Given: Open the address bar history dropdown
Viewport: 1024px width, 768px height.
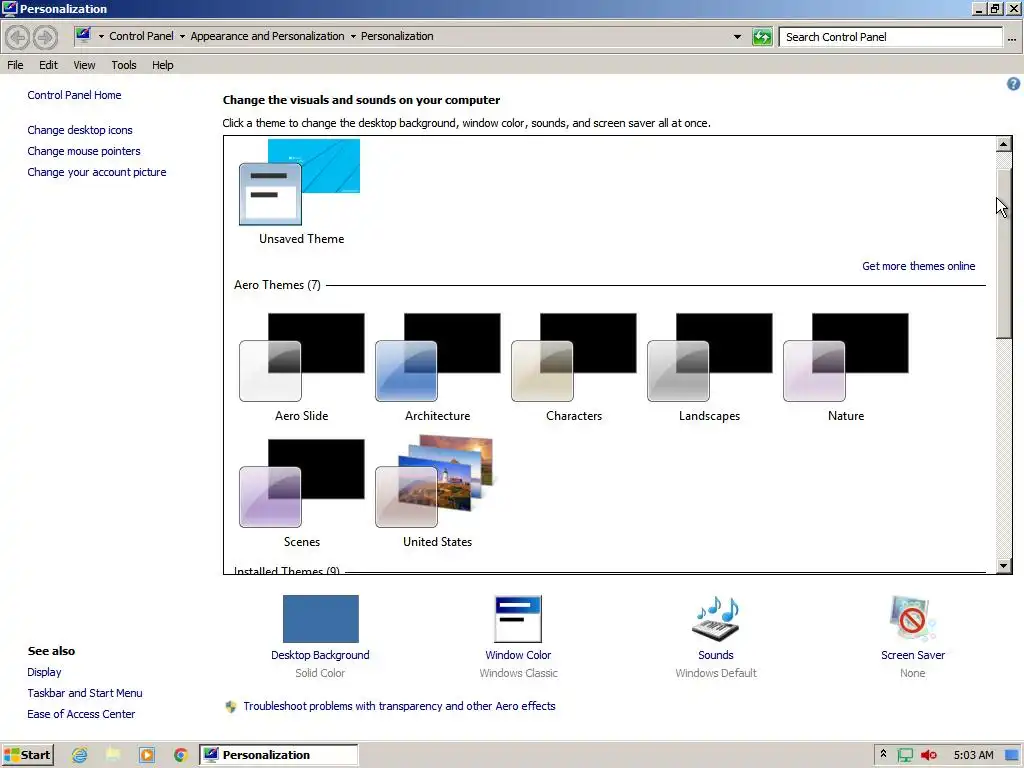Looking at the screenshot, I should point(737,37).
